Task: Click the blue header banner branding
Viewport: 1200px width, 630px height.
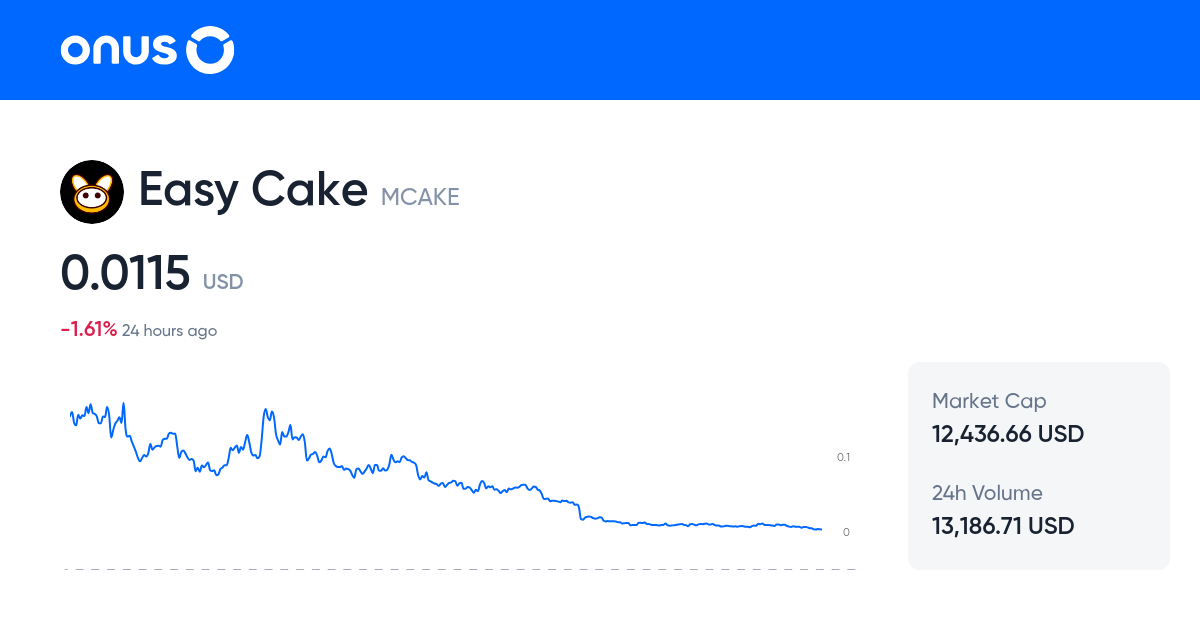Action: (x=146, y=49)
